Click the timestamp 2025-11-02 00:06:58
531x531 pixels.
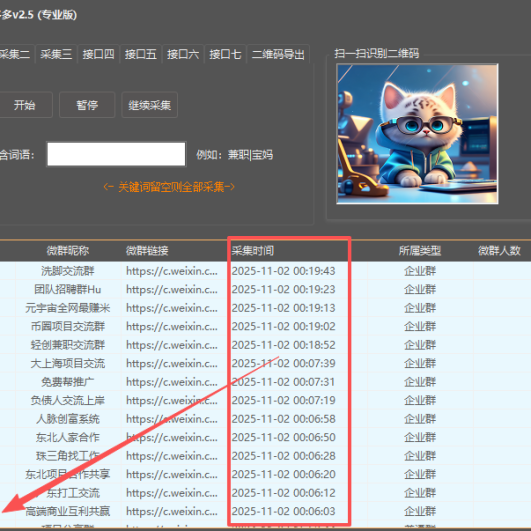(283, 419)
